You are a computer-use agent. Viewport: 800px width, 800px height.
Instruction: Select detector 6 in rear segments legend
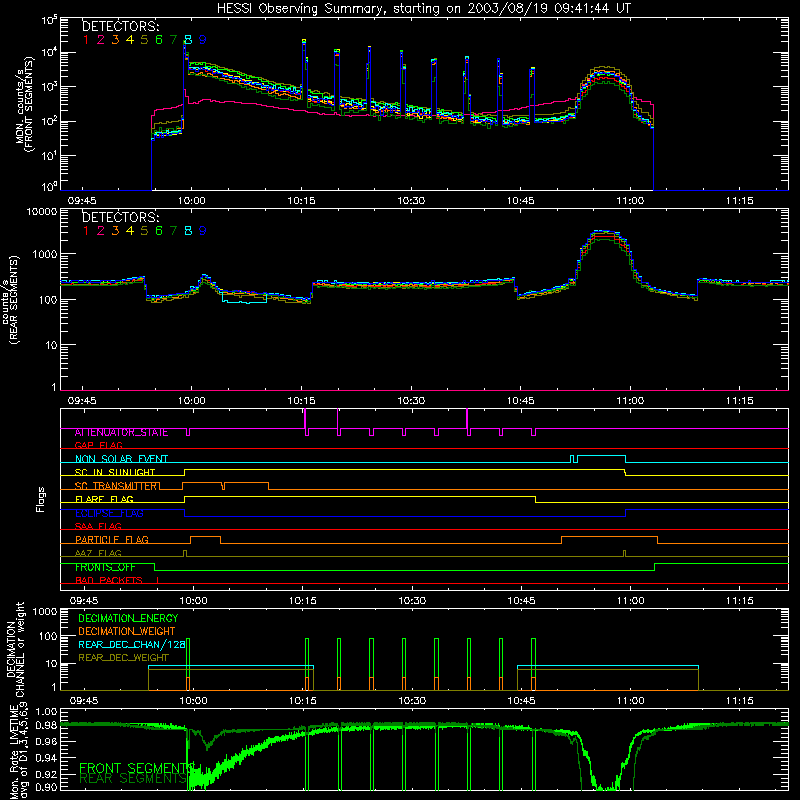(x=159, y=231)
